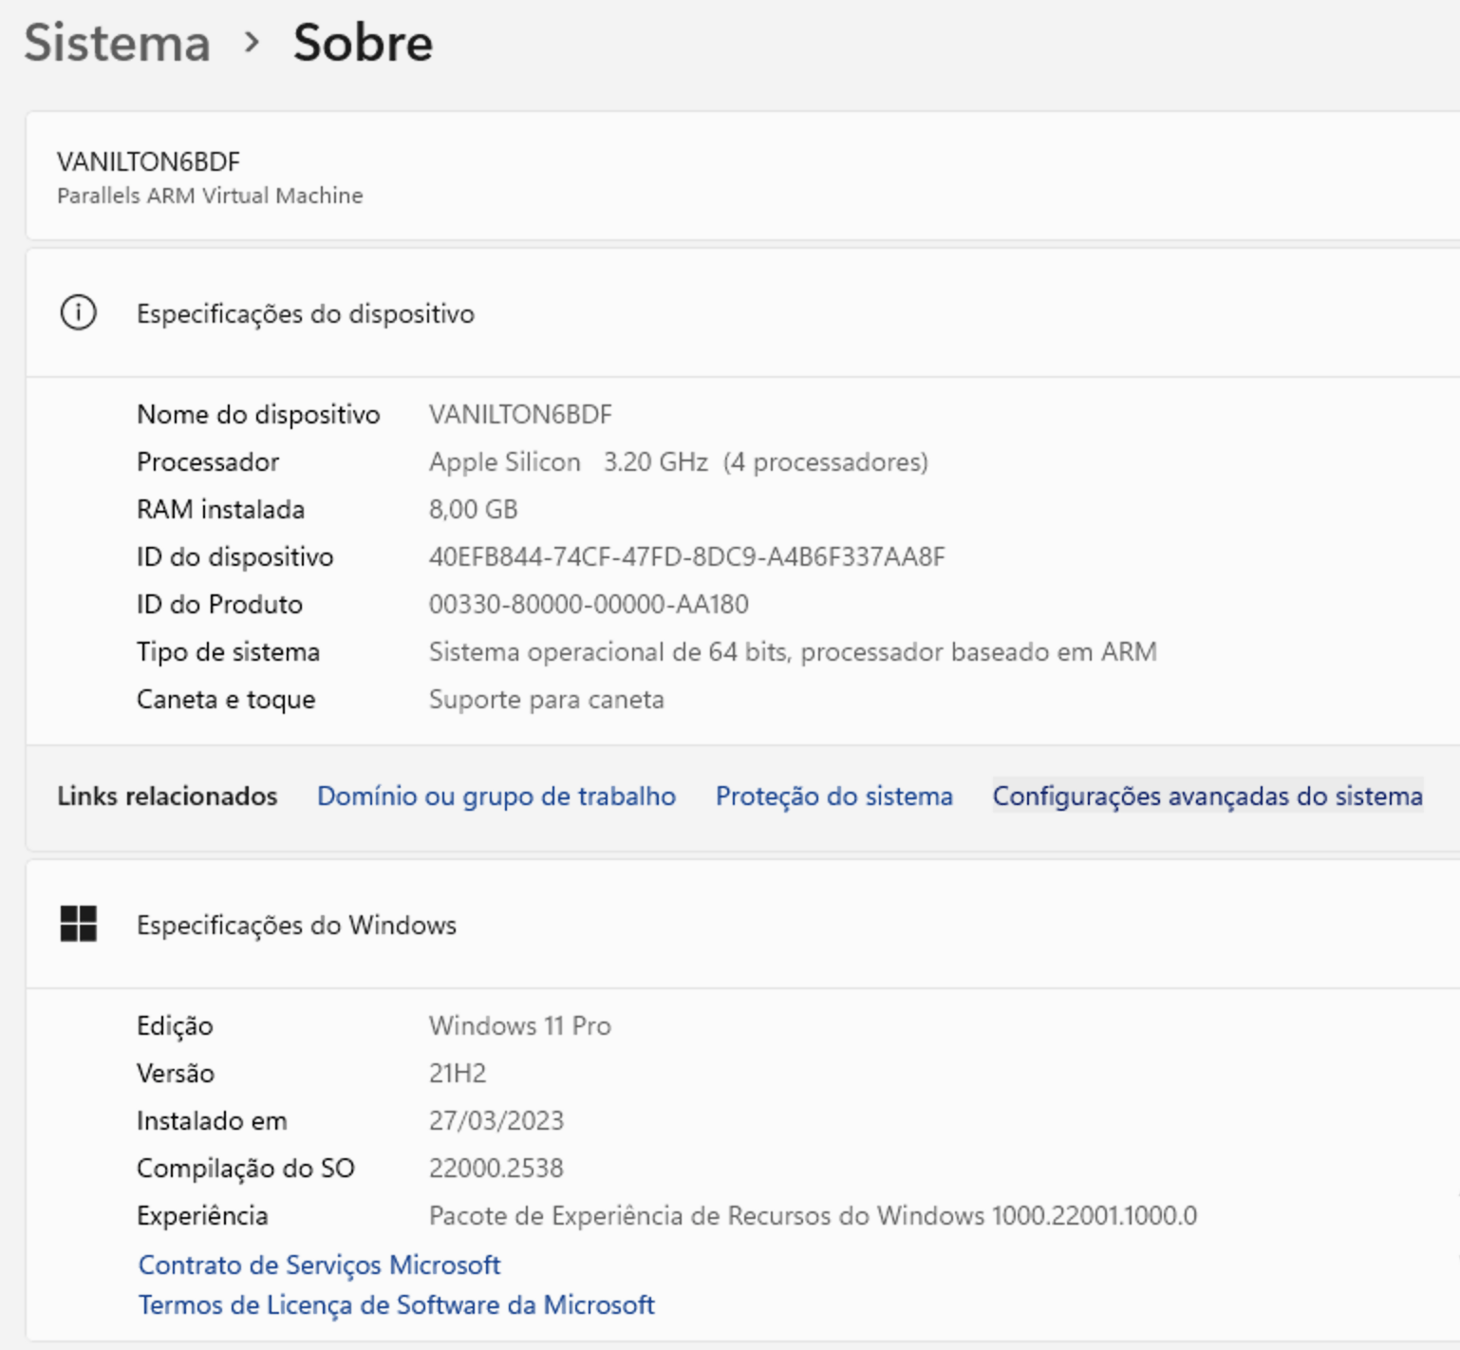Click the ID do Produto label
Screen dimensions: 1460x1350
219,604
